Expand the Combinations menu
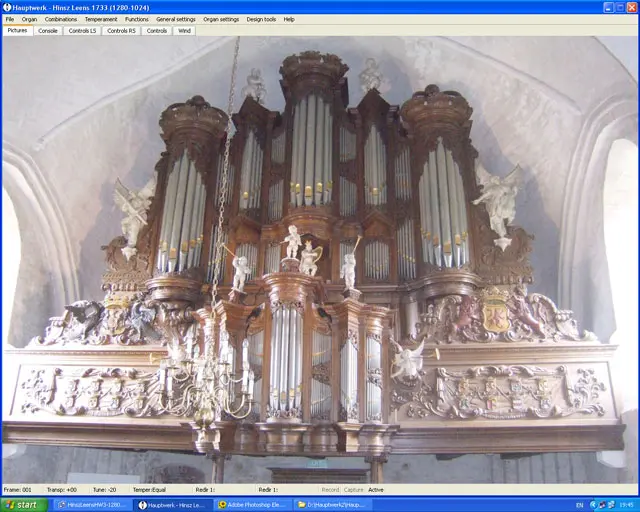Image resolution: width=640 pixels, height=512 pixels. (x=60, y=19)
